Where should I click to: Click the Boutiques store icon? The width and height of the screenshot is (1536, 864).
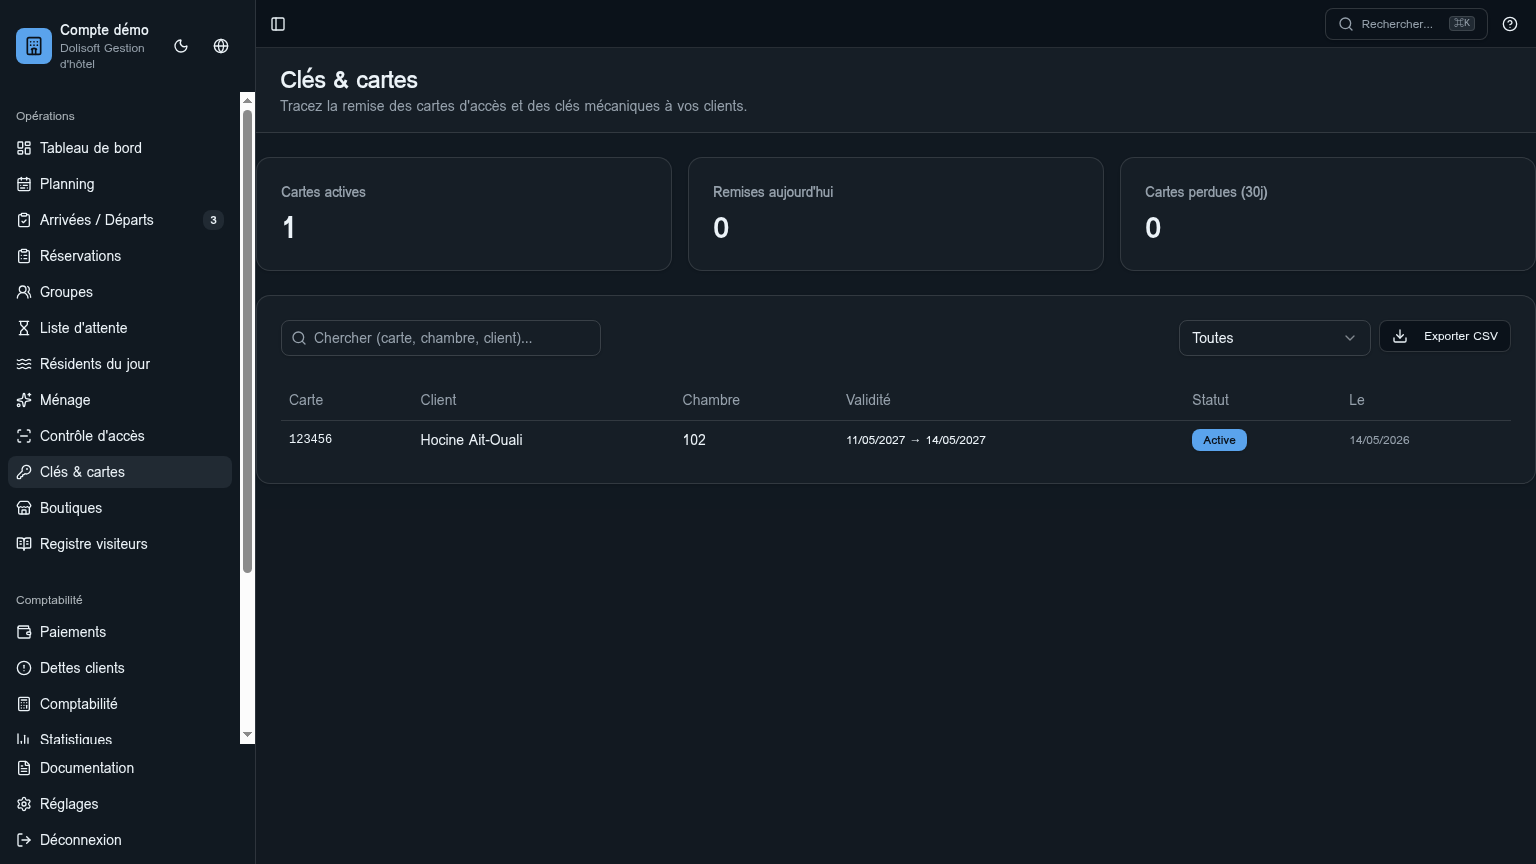pyautogui.click(x=24, y=508)
